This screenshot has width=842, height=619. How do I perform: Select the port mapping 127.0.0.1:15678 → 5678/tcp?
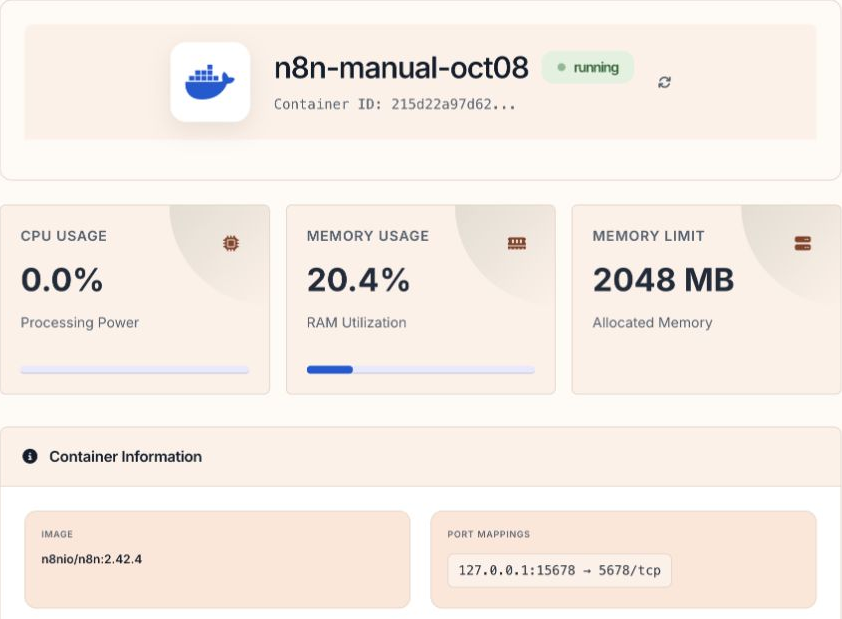coord(559,570)
